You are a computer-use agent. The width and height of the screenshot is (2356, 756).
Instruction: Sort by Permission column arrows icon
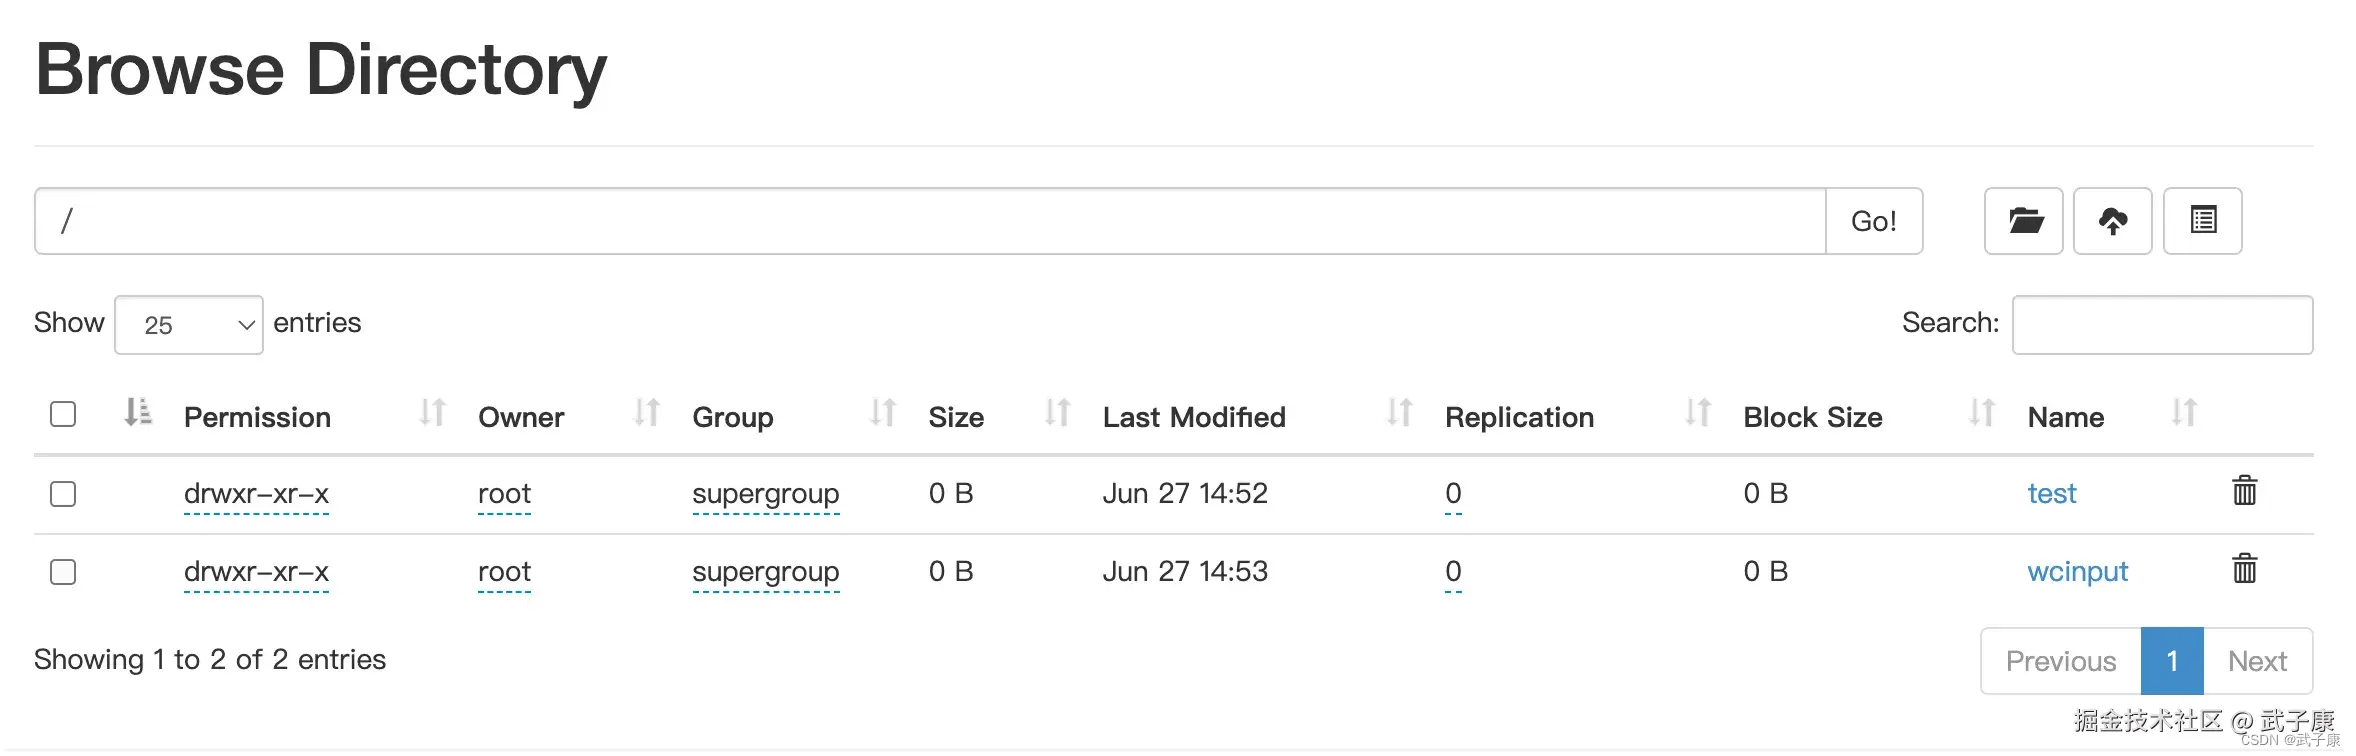click(432, 413)
